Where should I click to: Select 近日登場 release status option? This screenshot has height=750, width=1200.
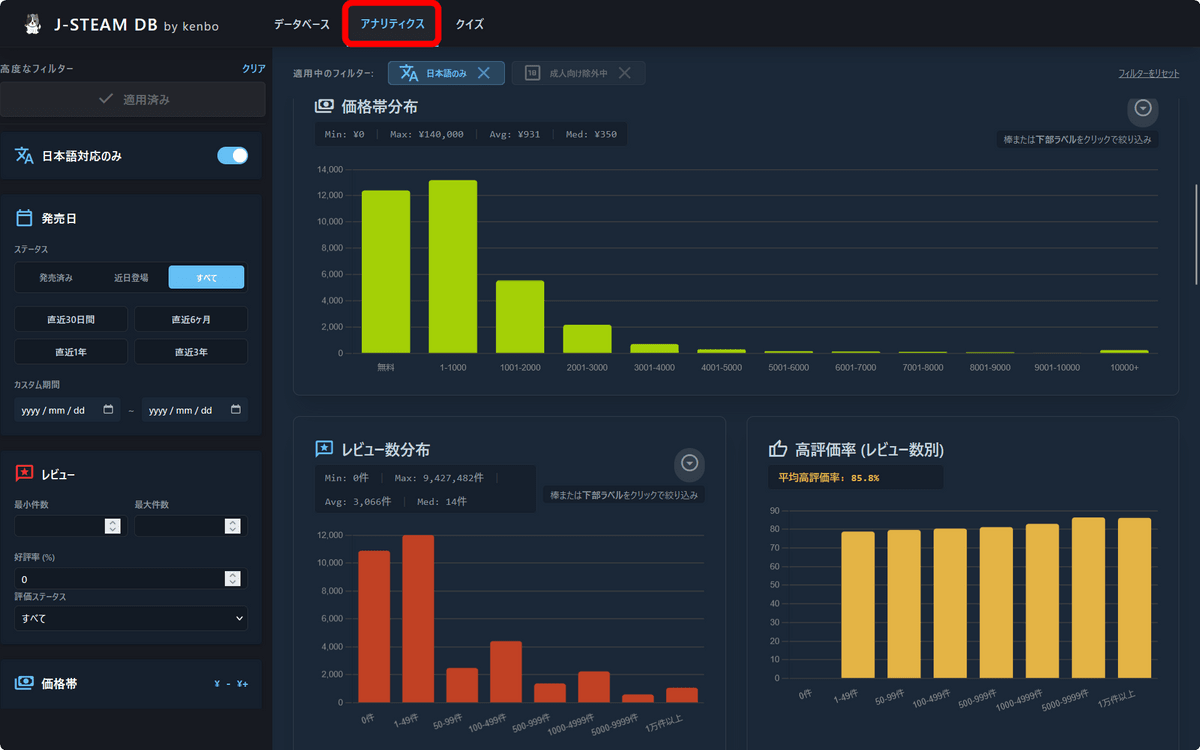[131, 277]
